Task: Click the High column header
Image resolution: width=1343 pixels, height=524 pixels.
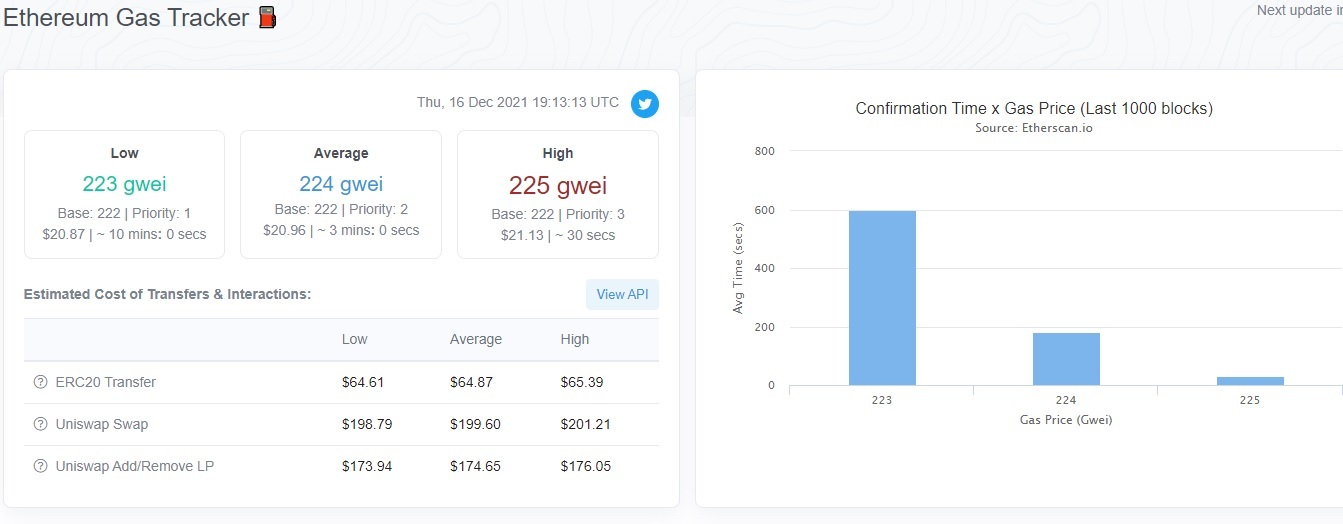Action: point(575,339)
